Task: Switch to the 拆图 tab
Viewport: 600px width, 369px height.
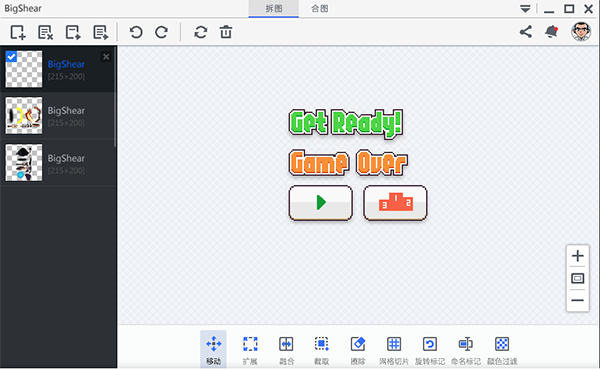Action: point(274,8)
